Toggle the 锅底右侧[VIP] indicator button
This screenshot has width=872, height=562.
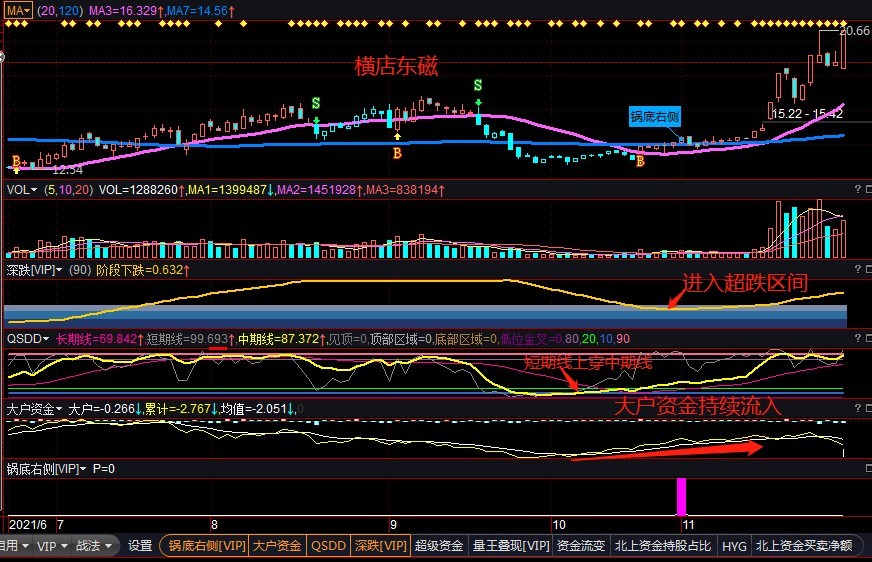(207, 546)
